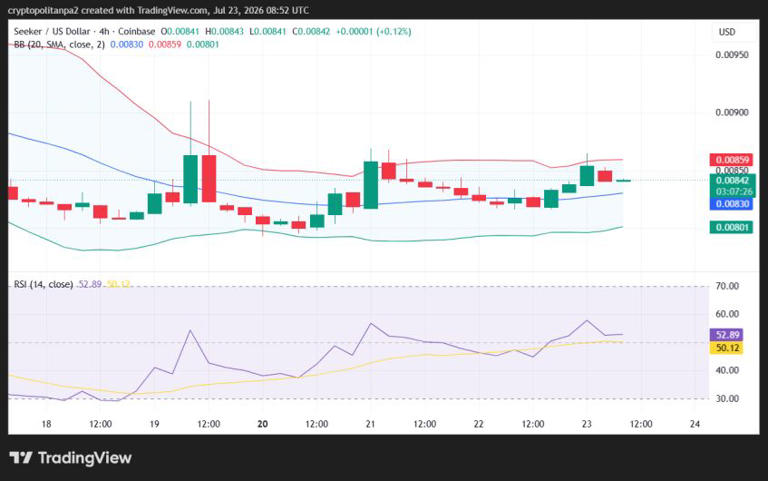Click the blue 0.00830 value in BB legend

pyautogui.click(x=127, y=45)
